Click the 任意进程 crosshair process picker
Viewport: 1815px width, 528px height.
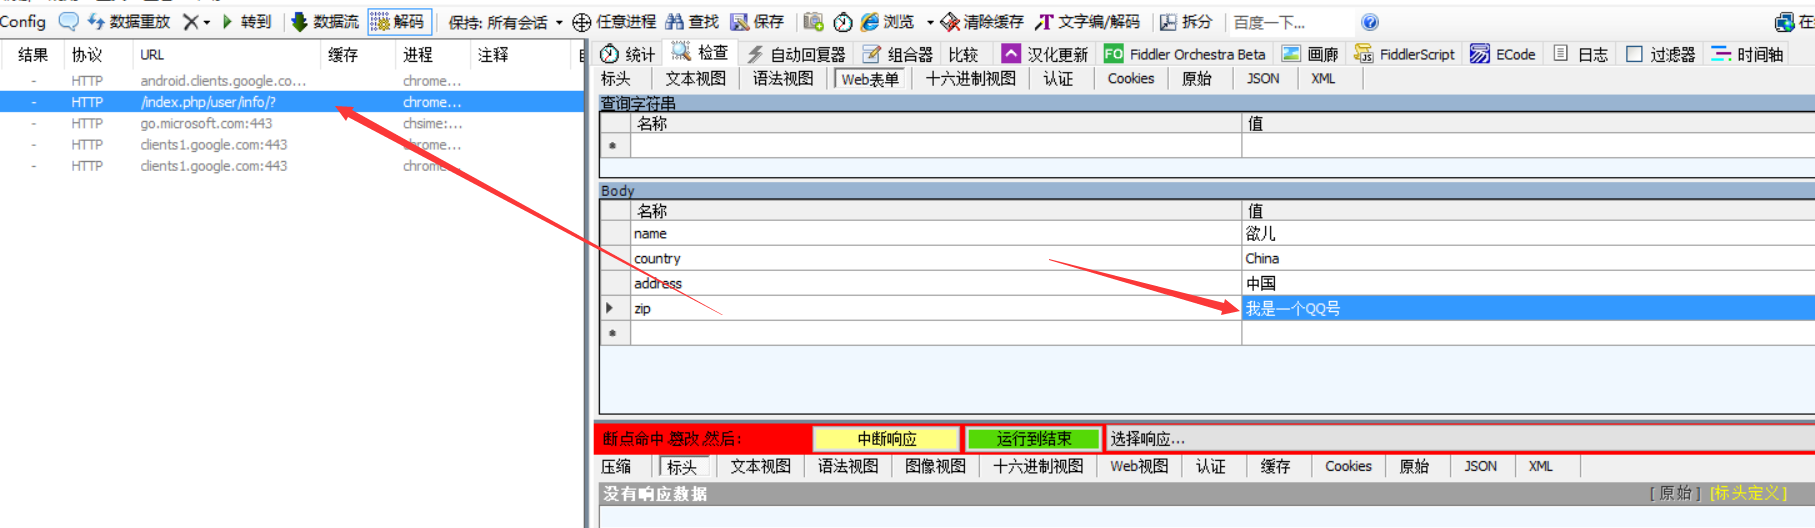(x=615, y=21)
